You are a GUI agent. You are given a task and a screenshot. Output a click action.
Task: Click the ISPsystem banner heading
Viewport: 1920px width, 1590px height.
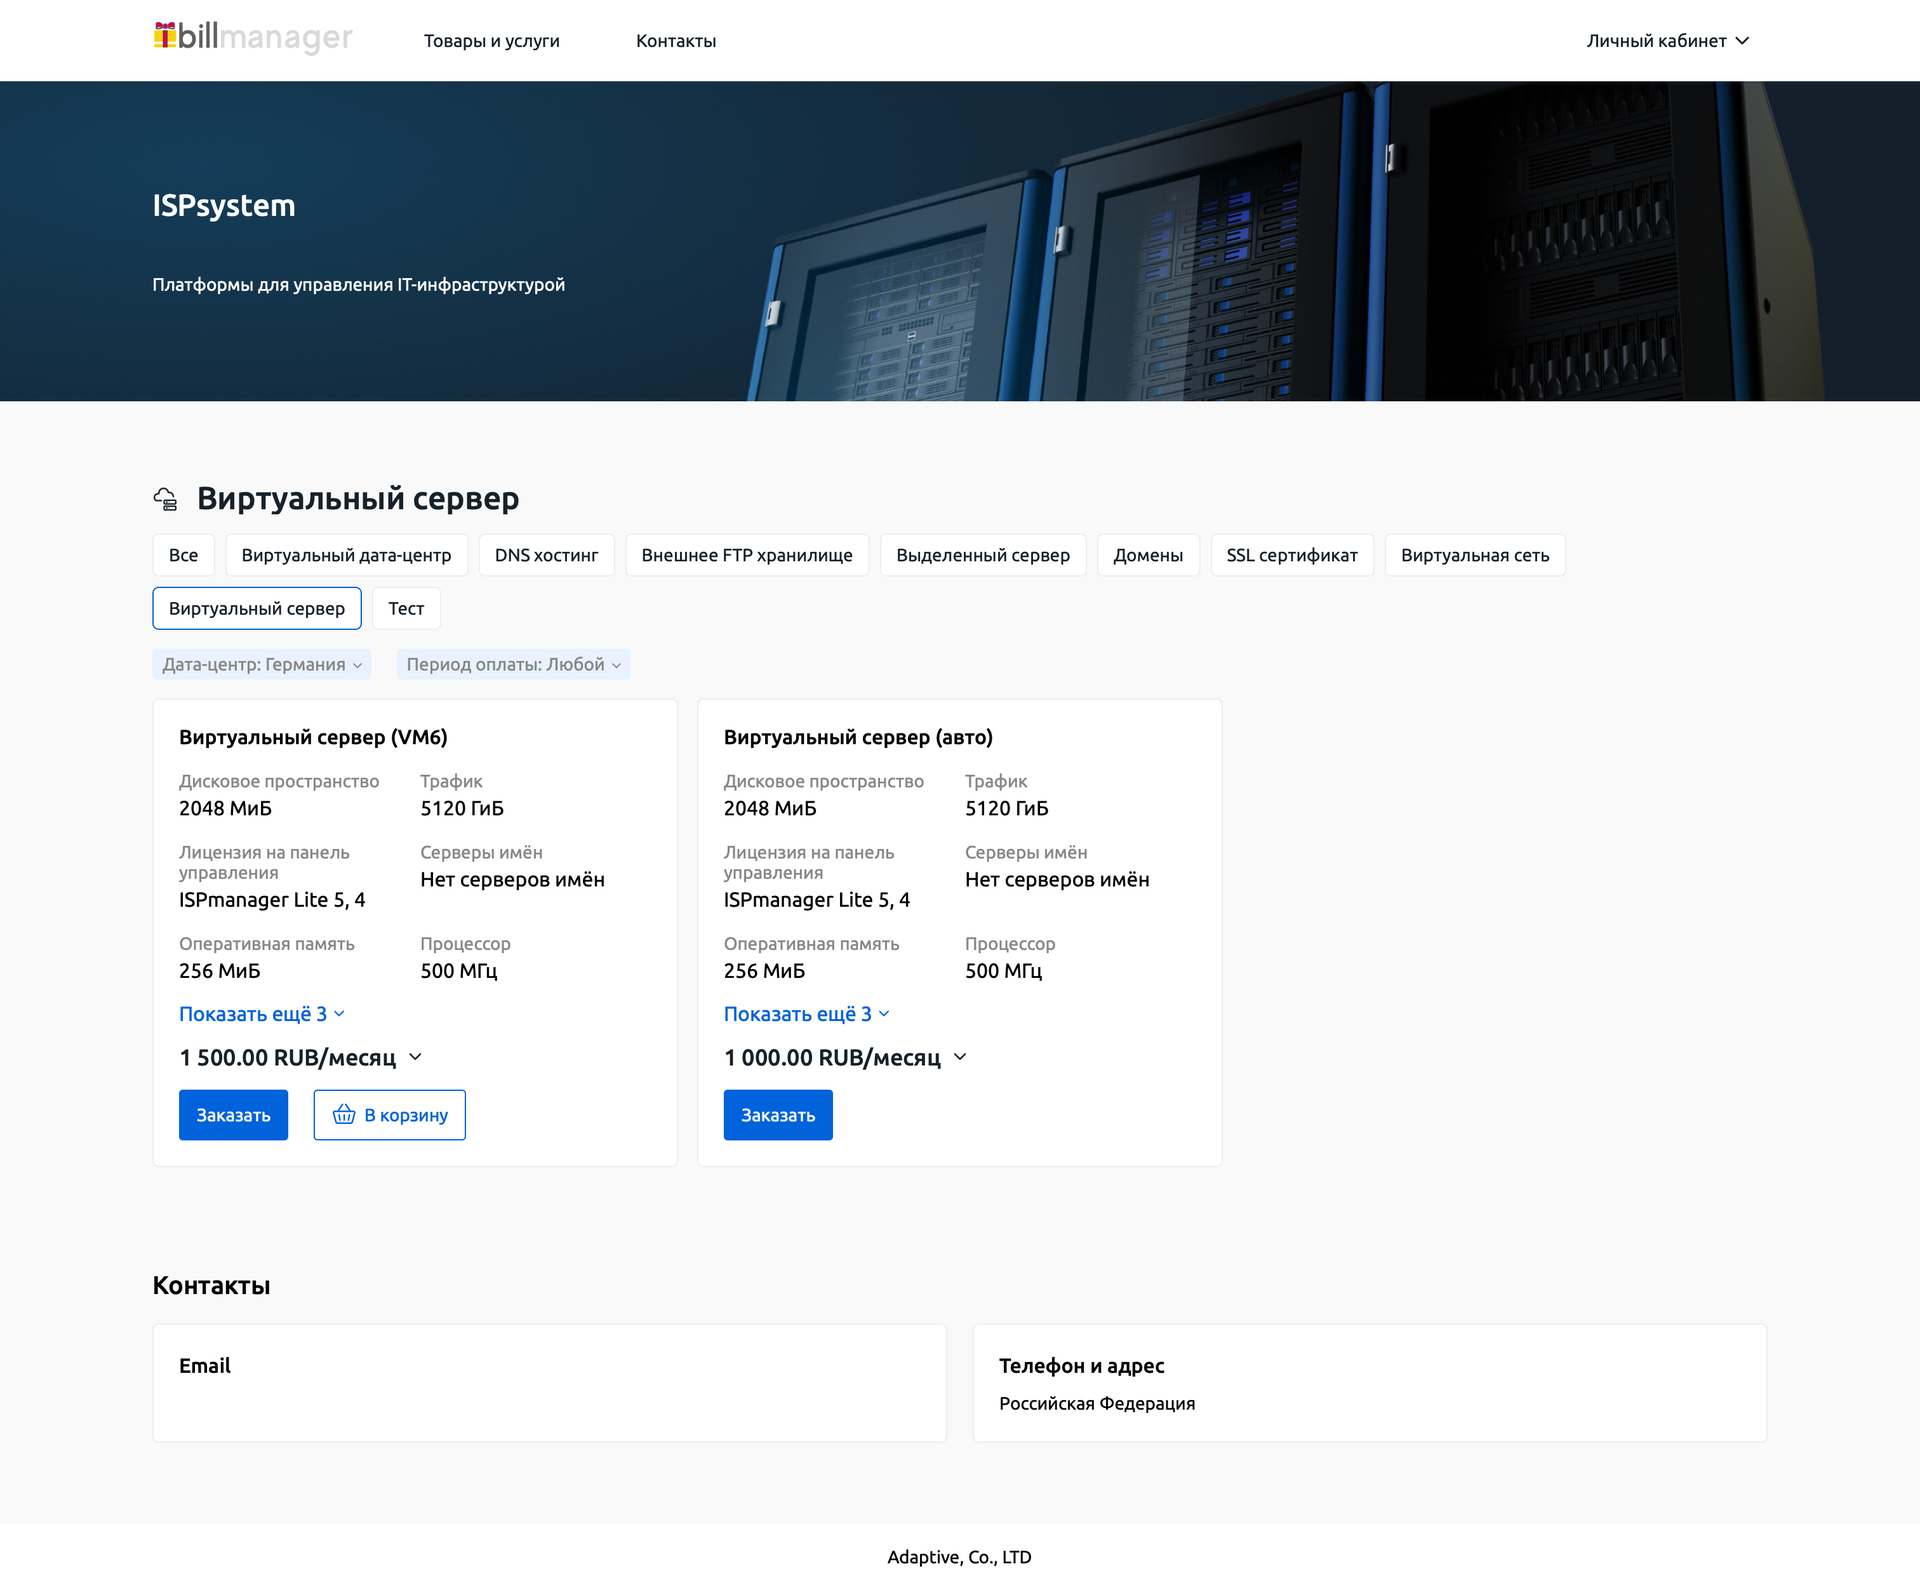[224, 205]
